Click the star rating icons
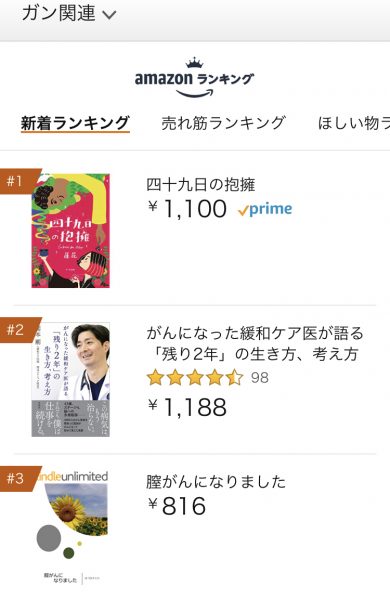Image resolution: width=390 pixels, height=600 pixels. (x=195, y=378)
